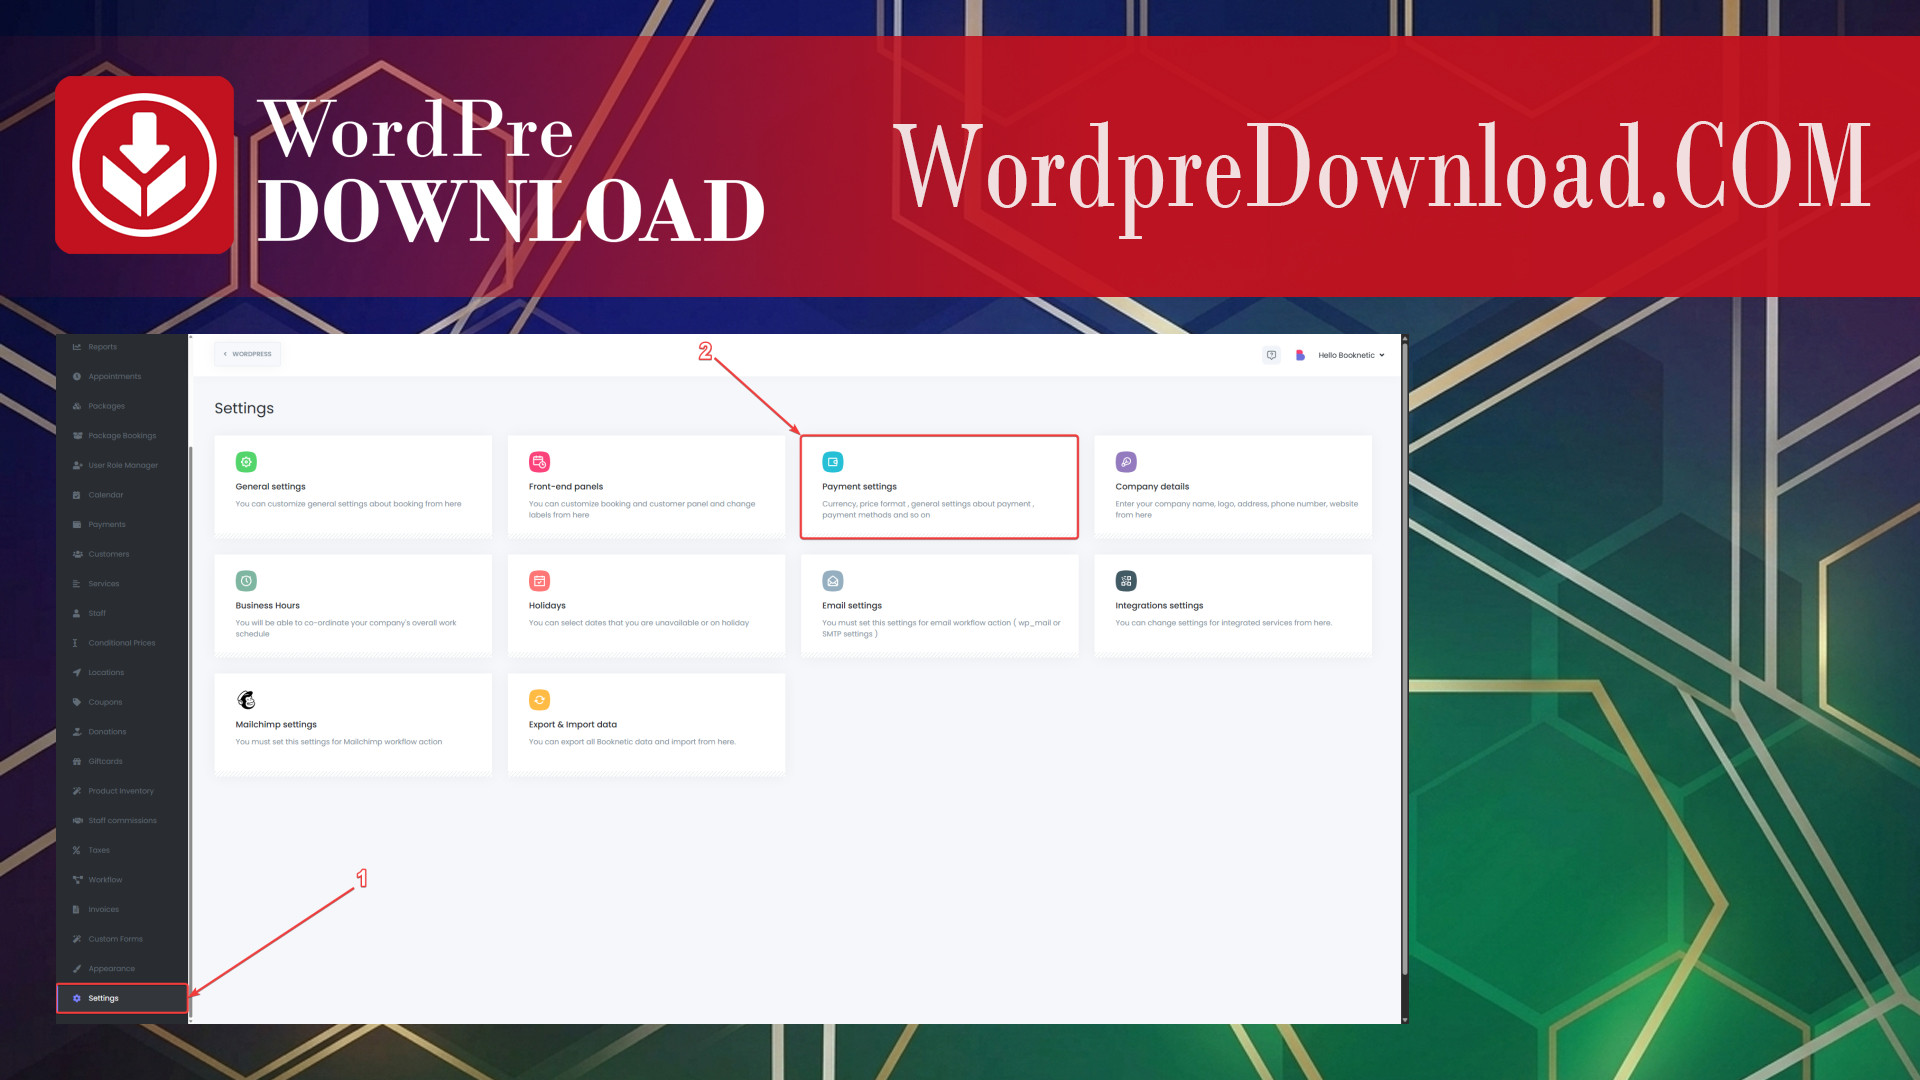The height and width of the screenshot is (1080, 1920).
Task: Click the Booknetic logo icon in header
Action: coord(1300,355)
